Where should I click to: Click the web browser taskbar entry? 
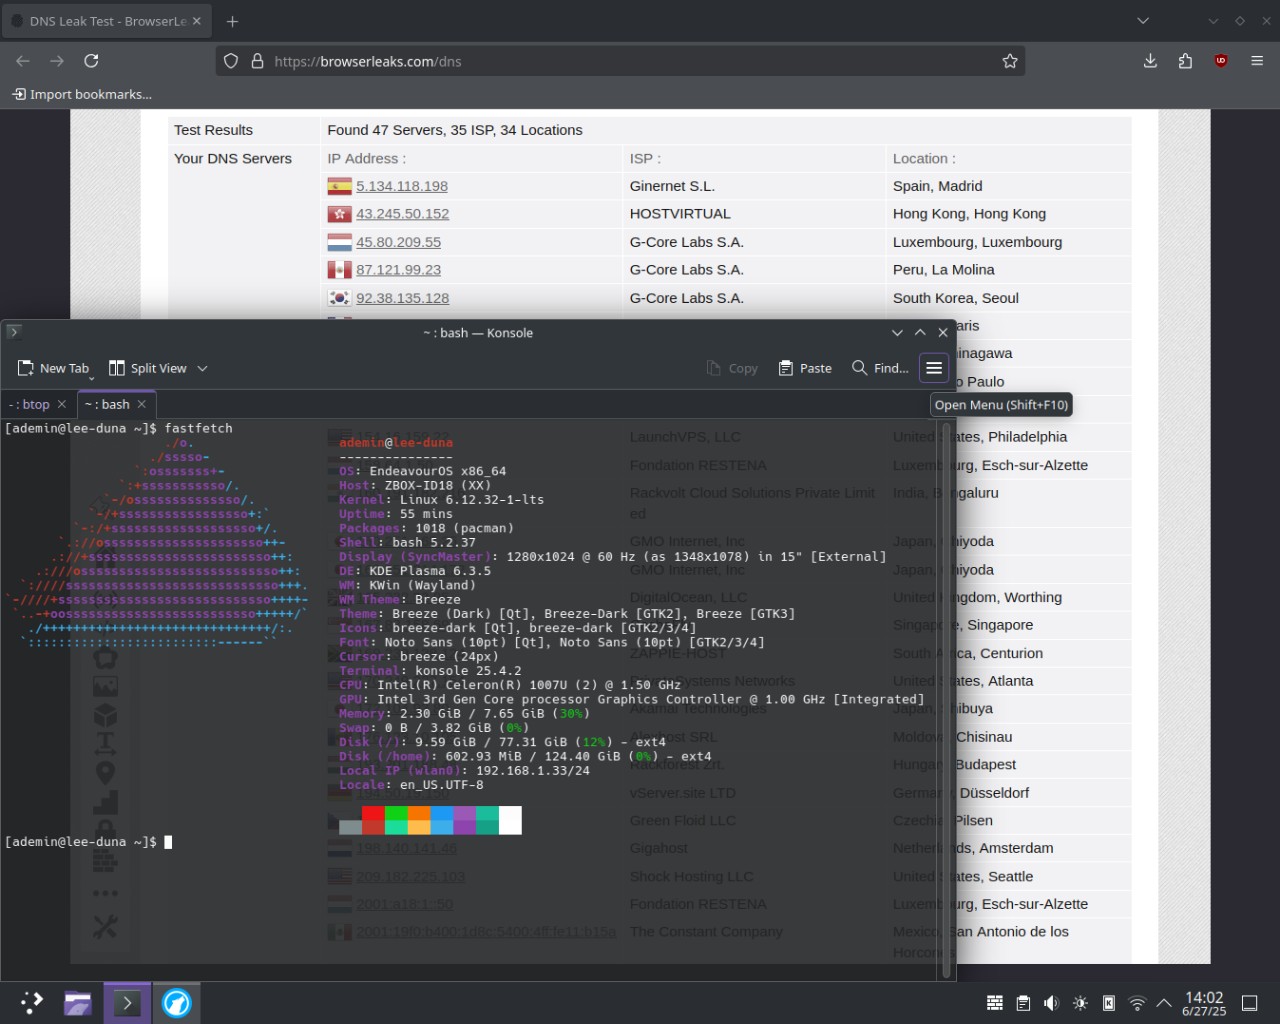[x=177, y=1002]
